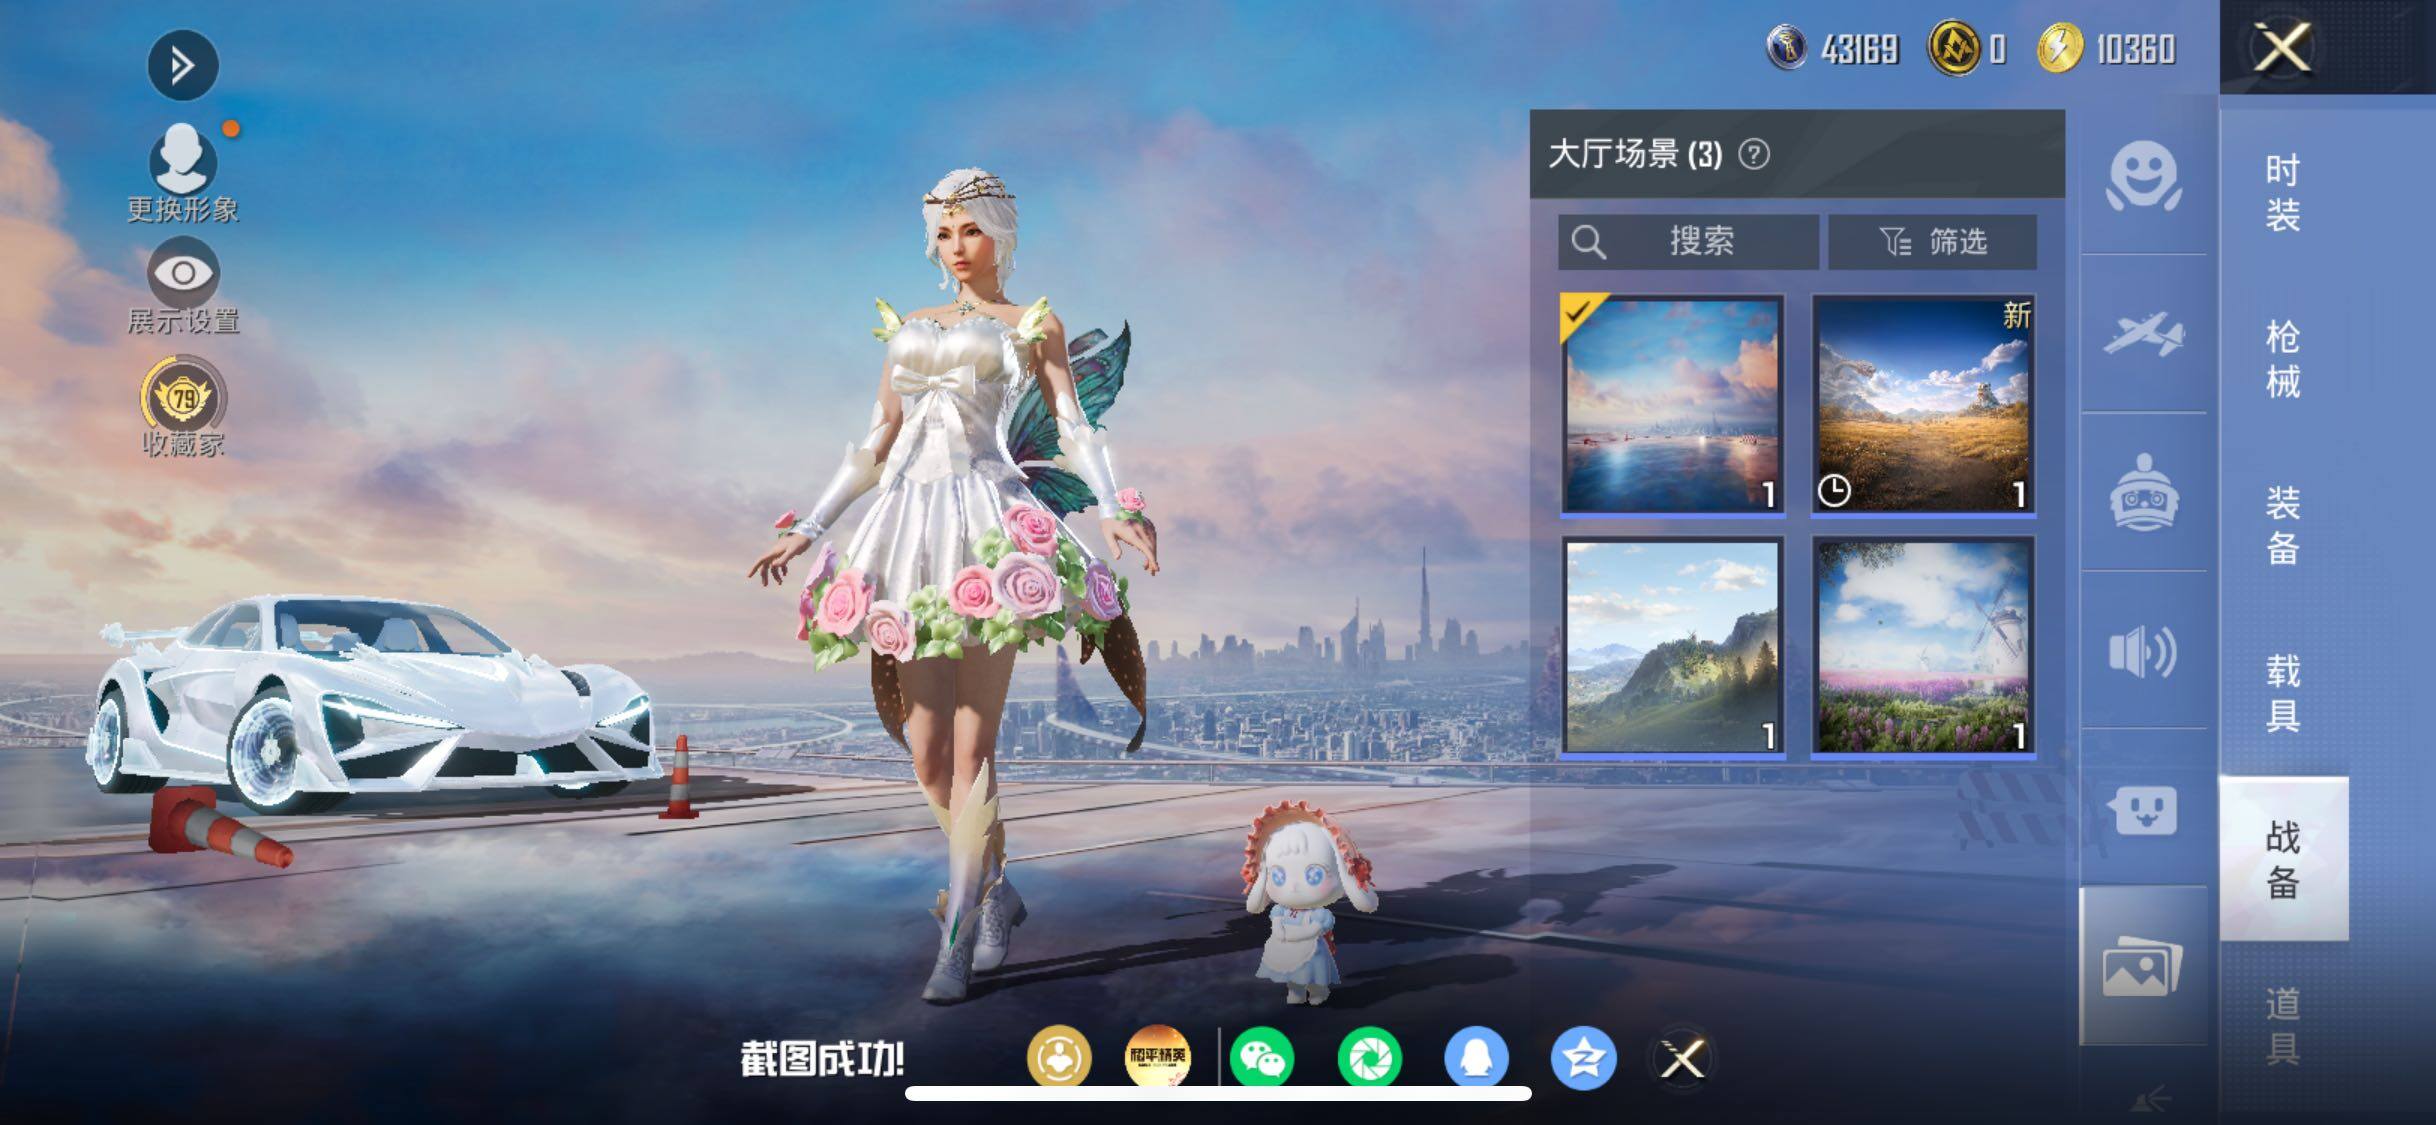The height and width of the screenshot is (1125, 2436).
Task: Switch to the 枪械 tab
Action: point(2282,360)
